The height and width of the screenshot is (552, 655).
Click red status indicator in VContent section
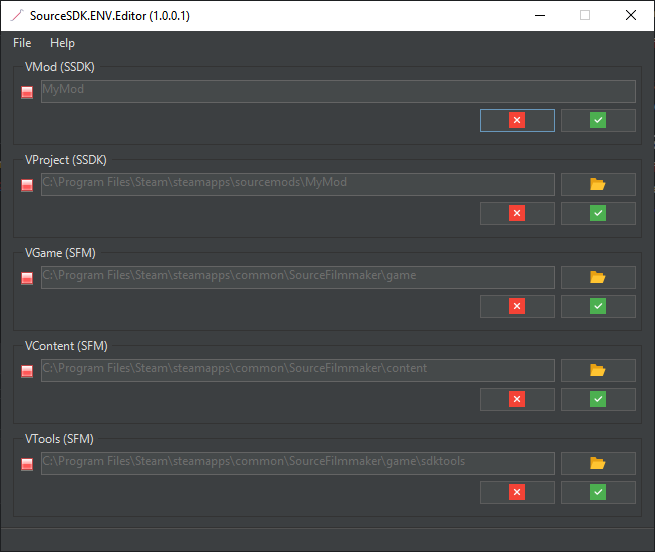point(27,371)
